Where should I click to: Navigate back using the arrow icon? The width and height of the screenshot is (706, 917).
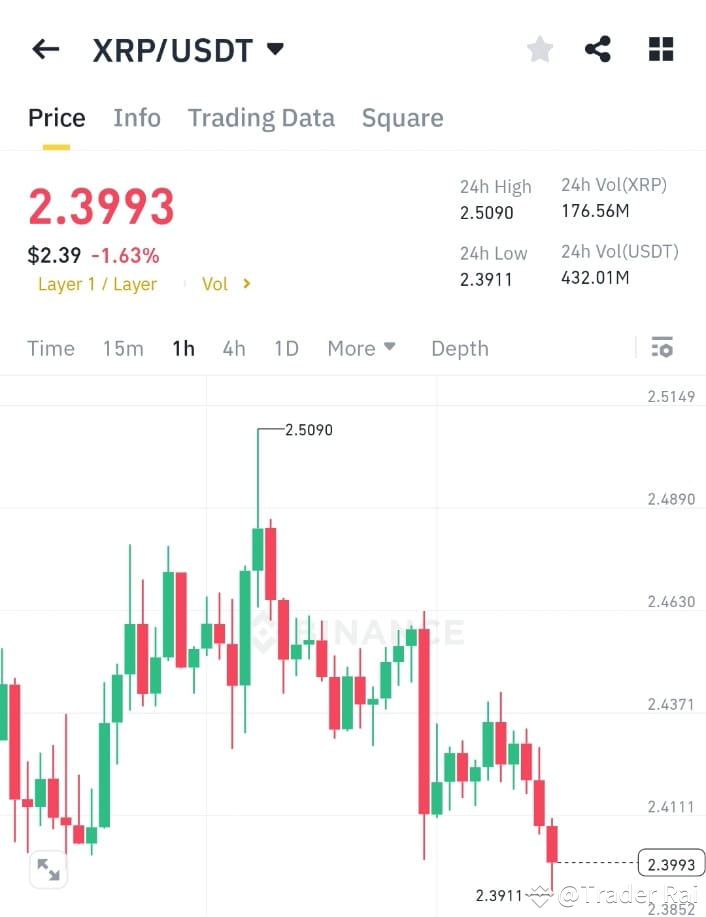45,49
